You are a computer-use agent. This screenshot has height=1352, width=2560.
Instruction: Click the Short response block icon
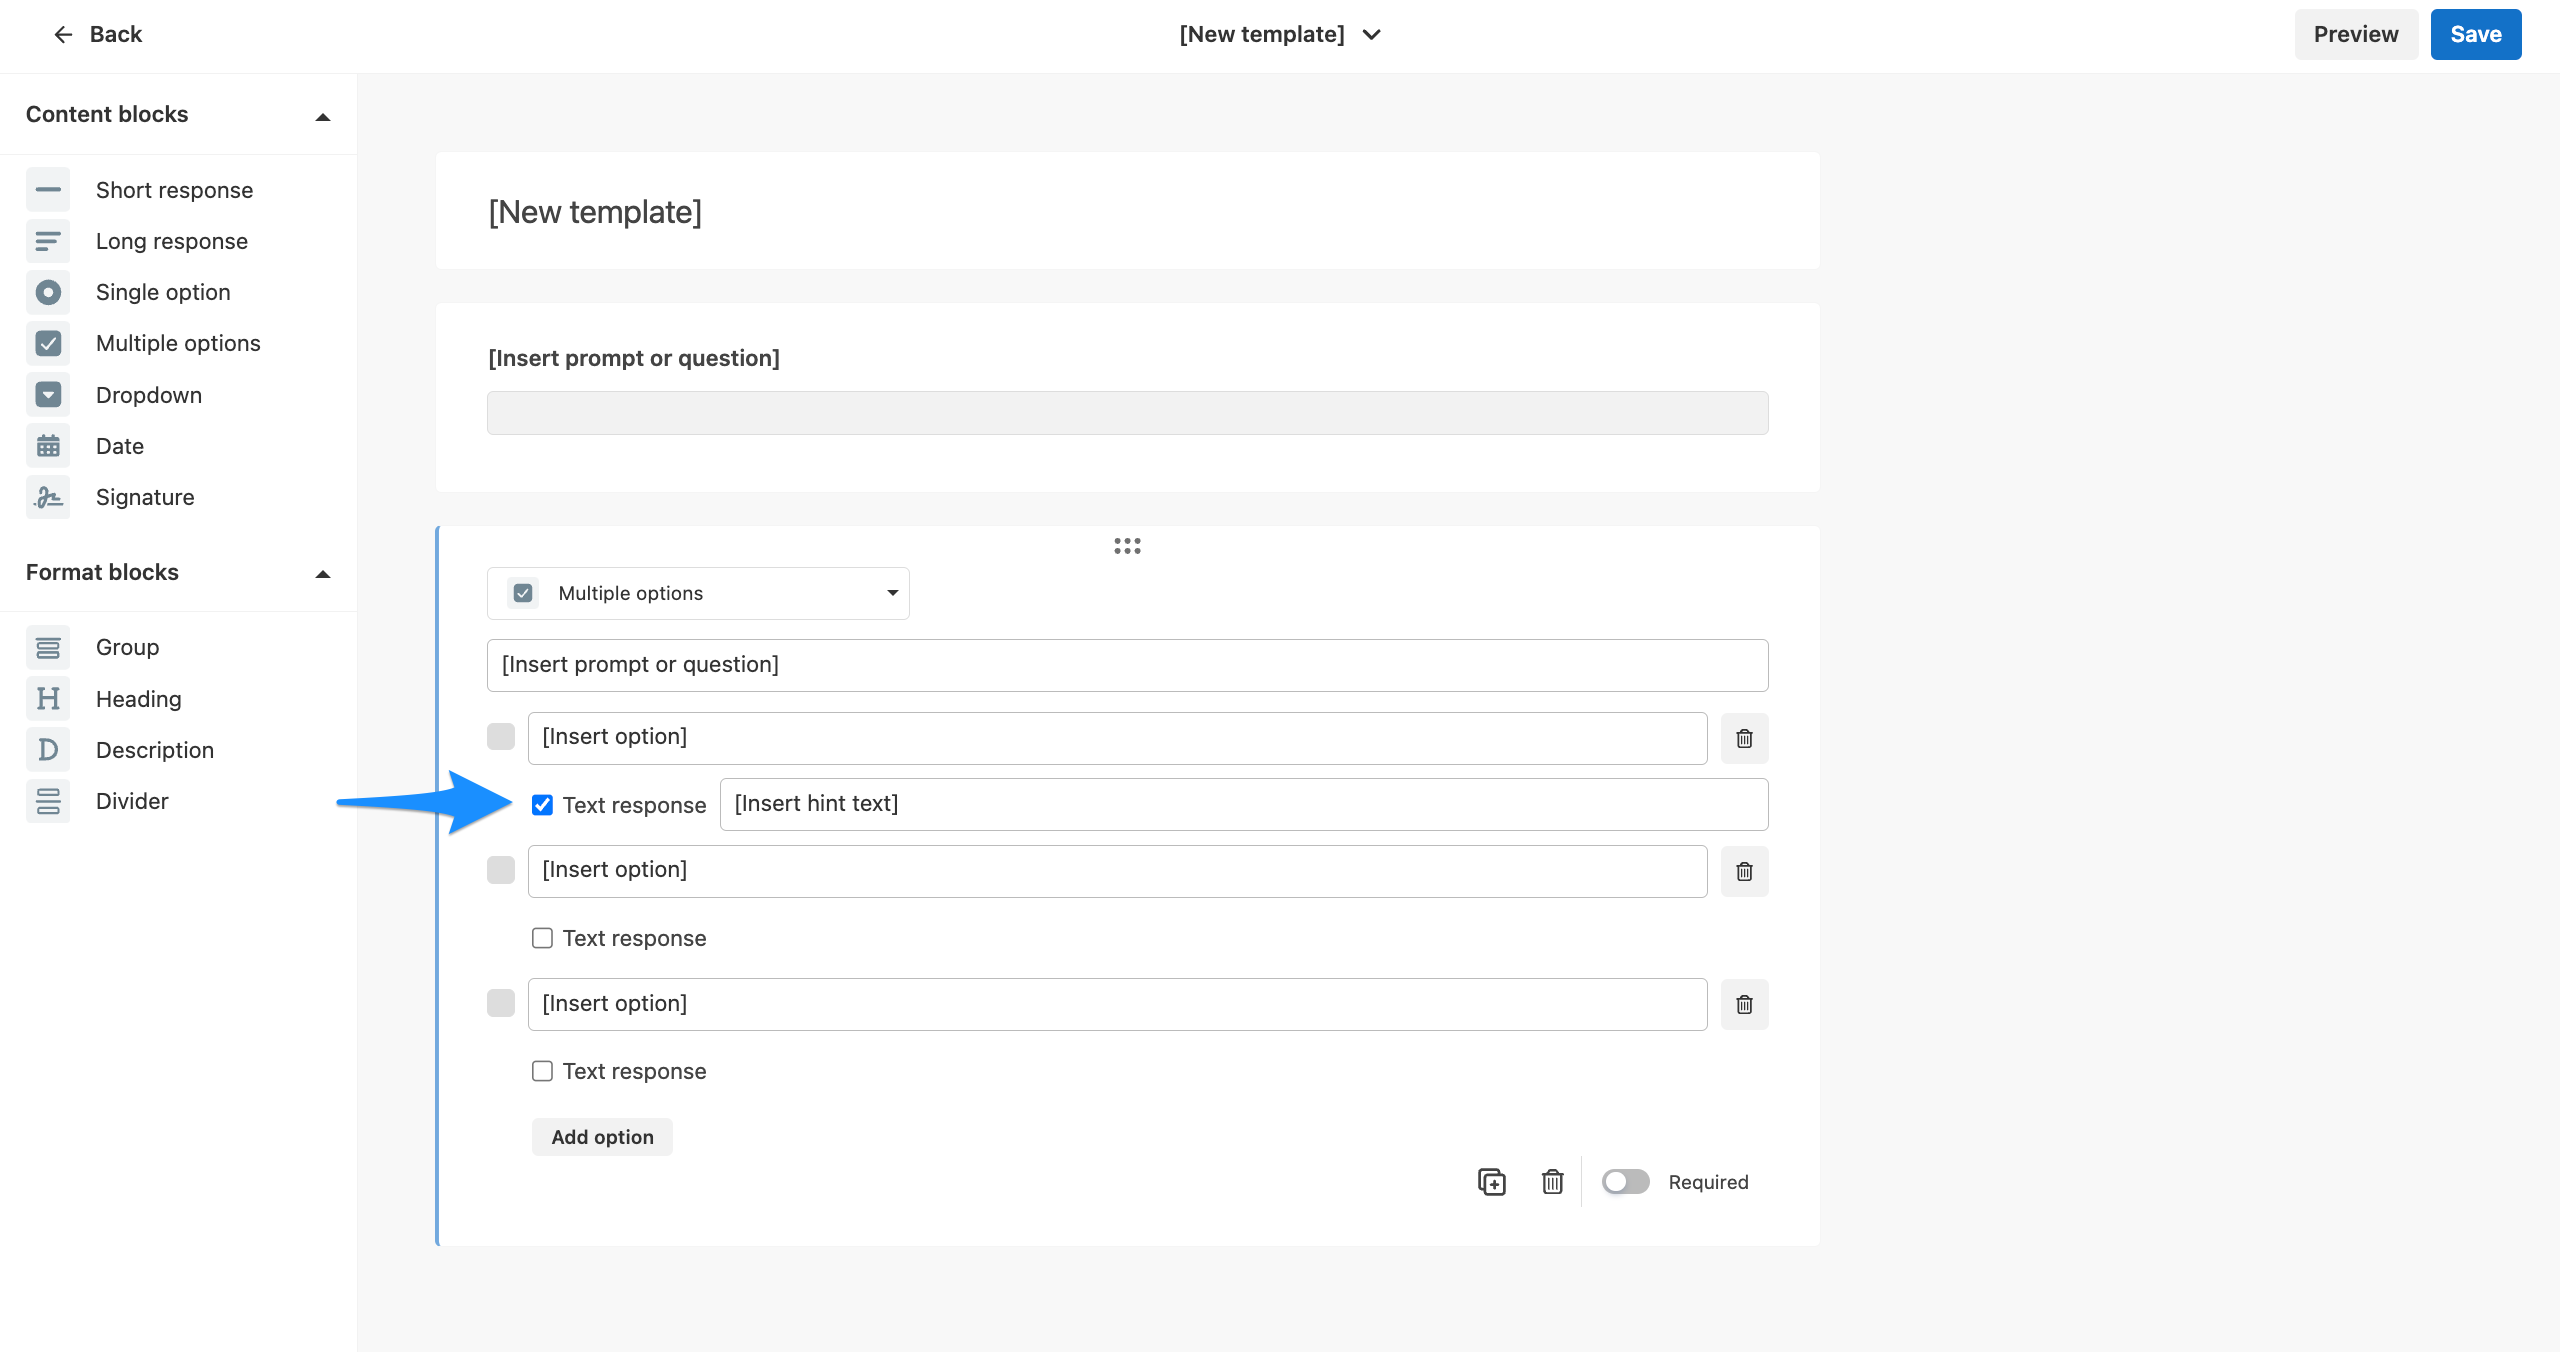coord(48,190)
